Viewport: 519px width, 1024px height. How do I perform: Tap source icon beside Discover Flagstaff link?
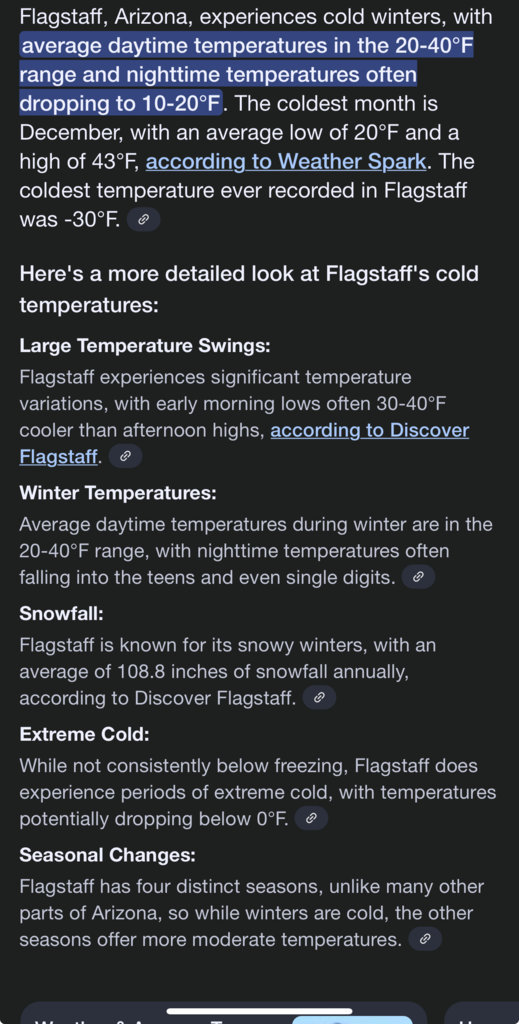[125, 456]
